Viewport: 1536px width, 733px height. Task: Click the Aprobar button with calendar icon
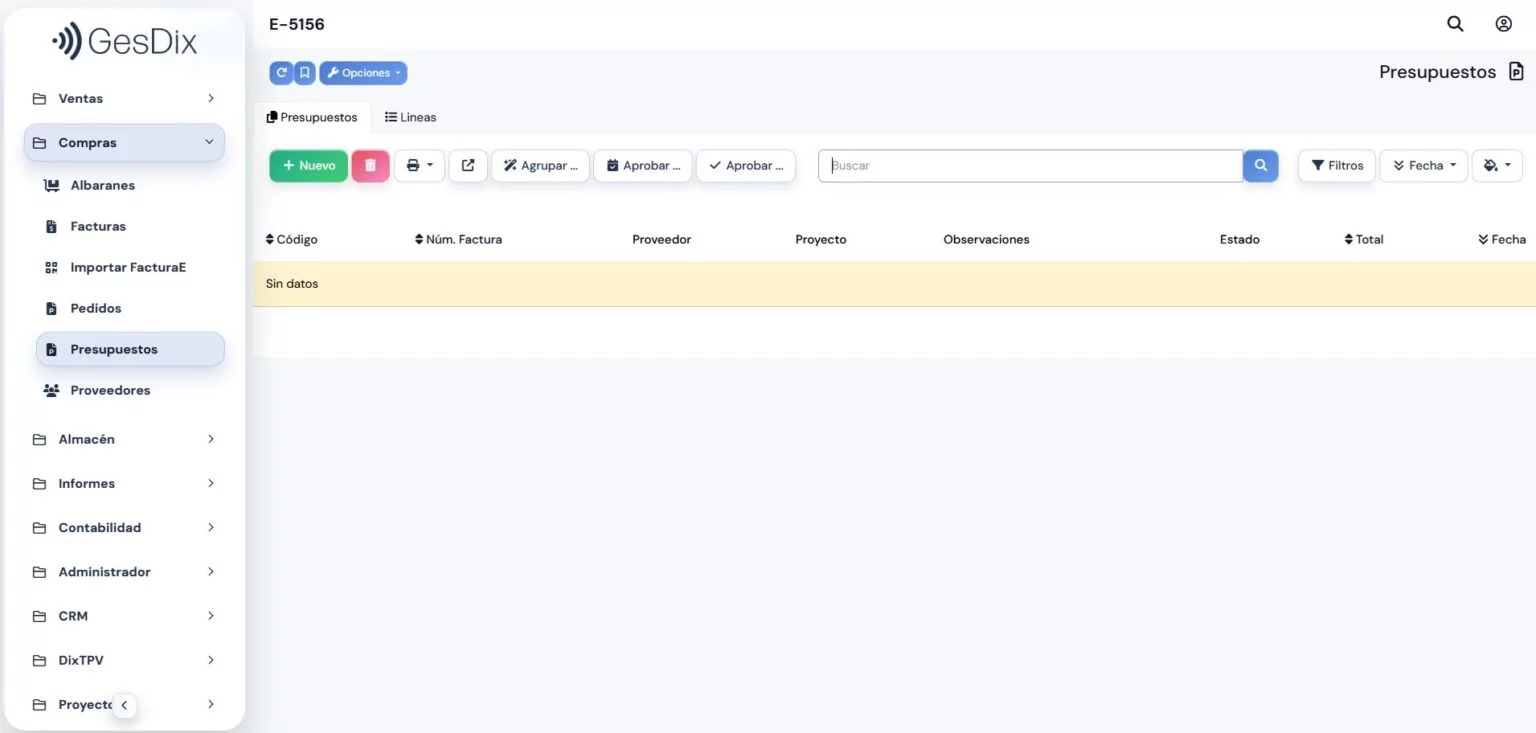[x=644, y=166]
